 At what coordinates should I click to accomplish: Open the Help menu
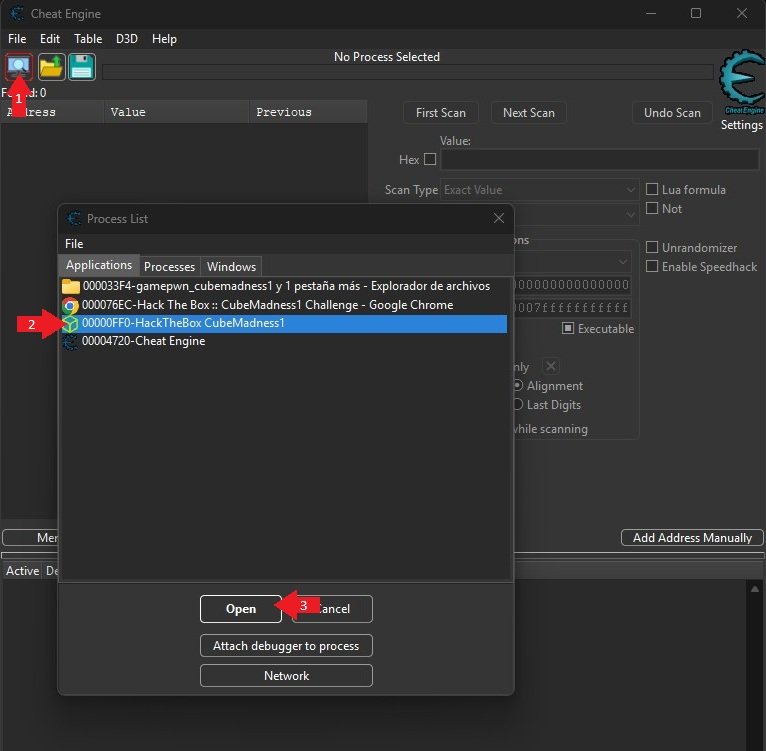point(164,39)
